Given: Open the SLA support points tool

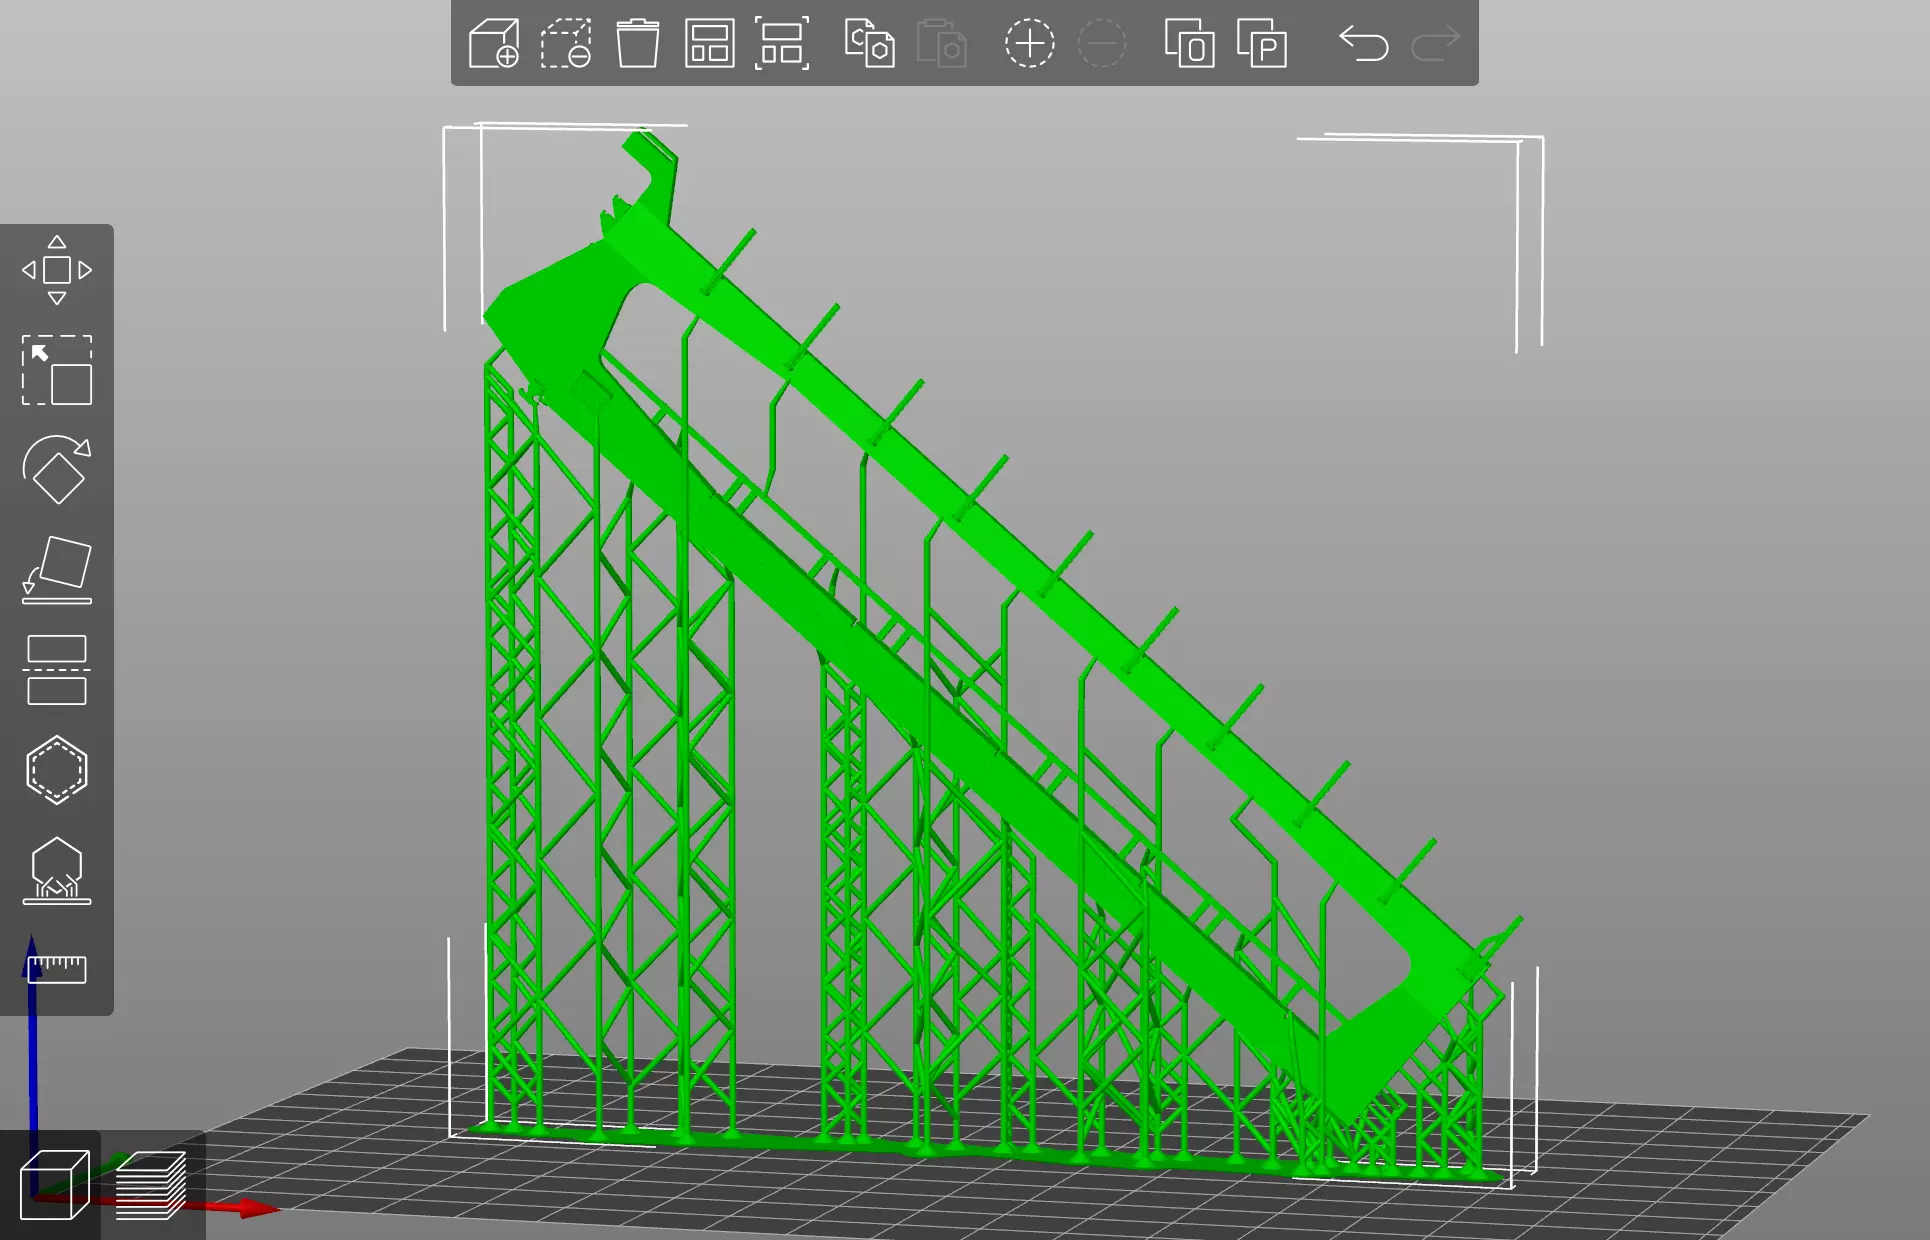Looking at the screenshot, I should pyautogui.click(x=57, y=870).
